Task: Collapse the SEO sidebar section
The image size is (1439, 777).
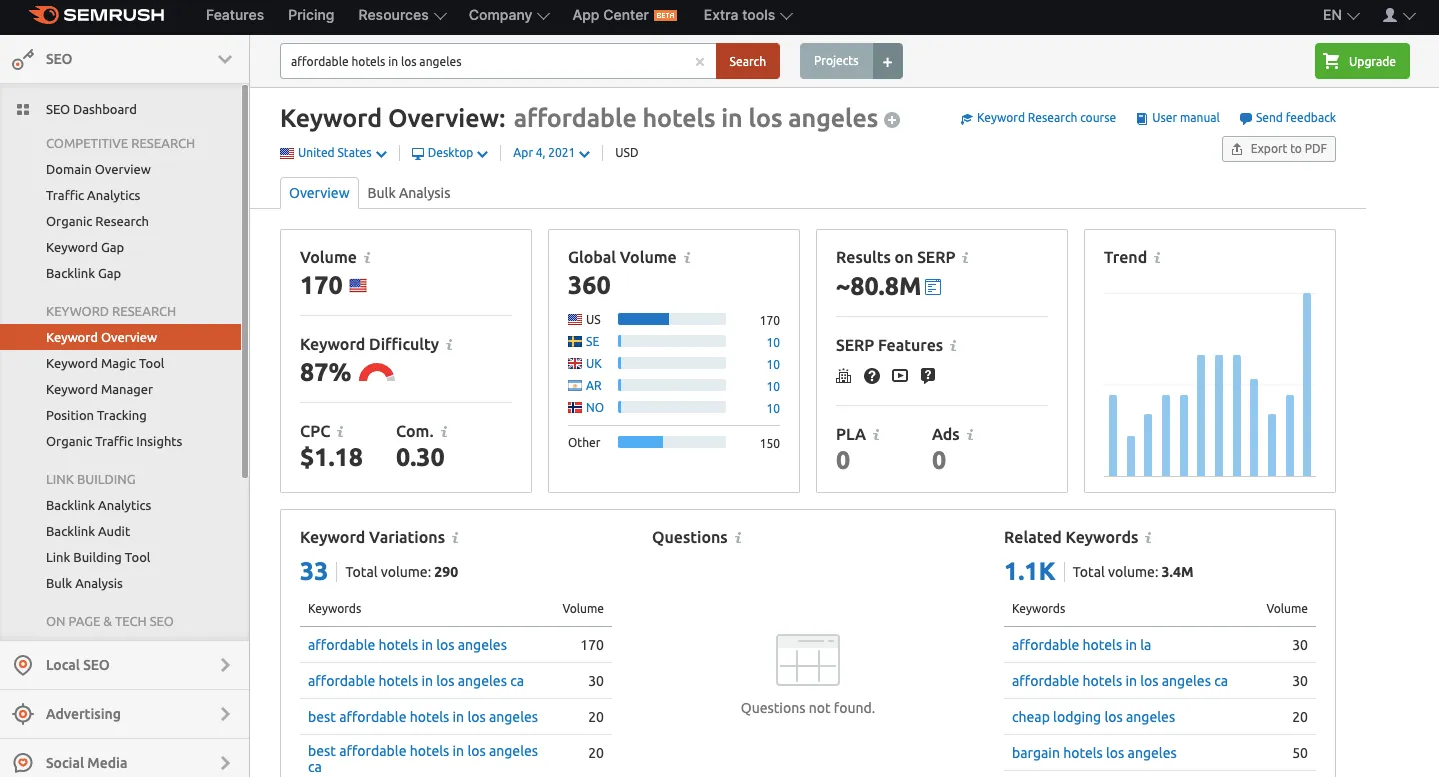Action: (x=224, y=60)
